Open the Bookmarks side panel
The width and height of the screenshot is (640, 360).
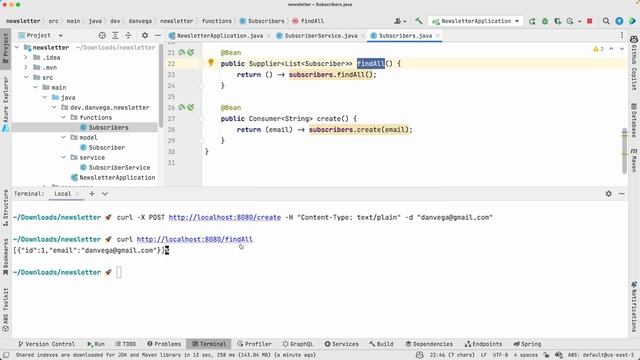pos(6,257)
